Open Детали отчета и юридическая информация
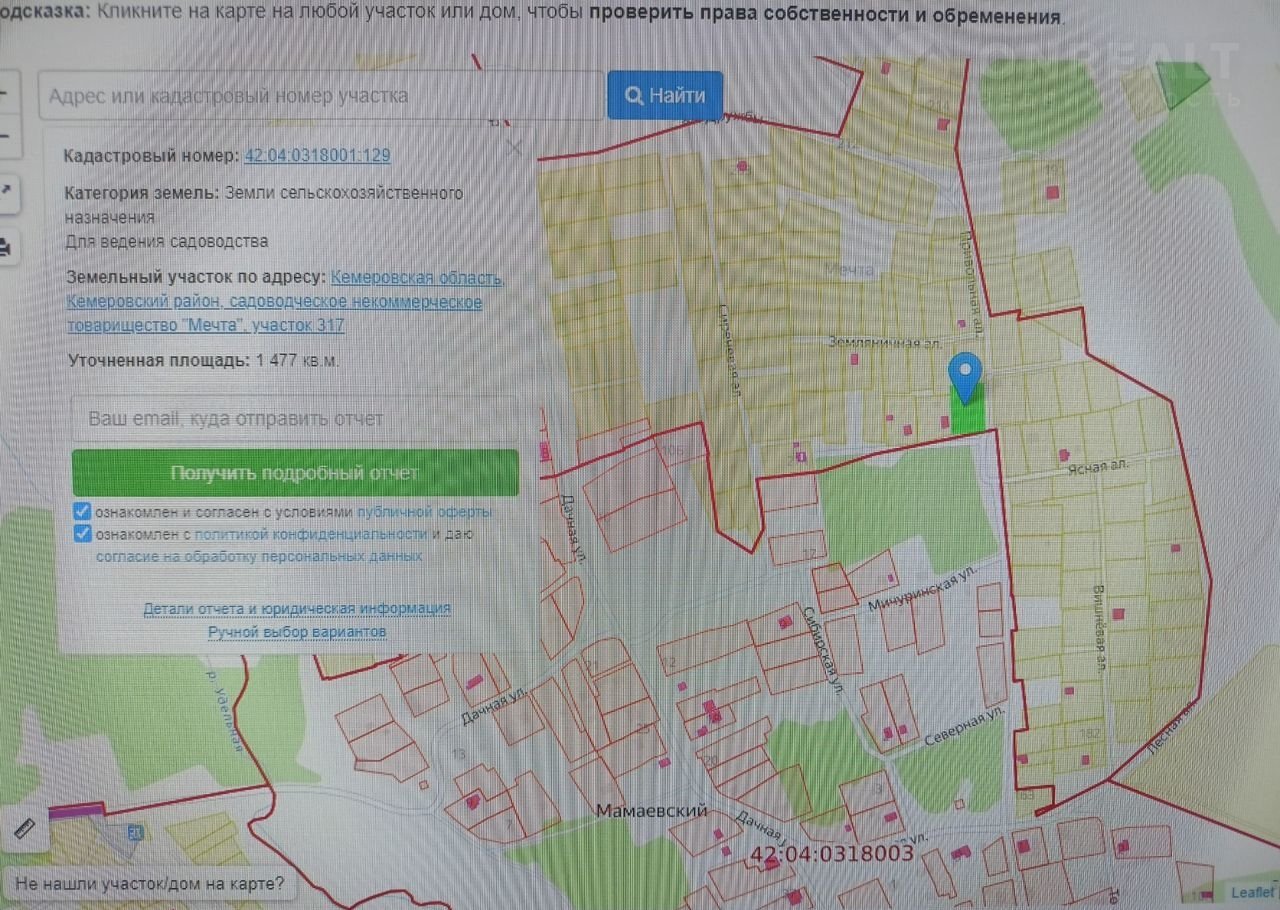Screen dimensions: 1280x910 pos(296,608)
